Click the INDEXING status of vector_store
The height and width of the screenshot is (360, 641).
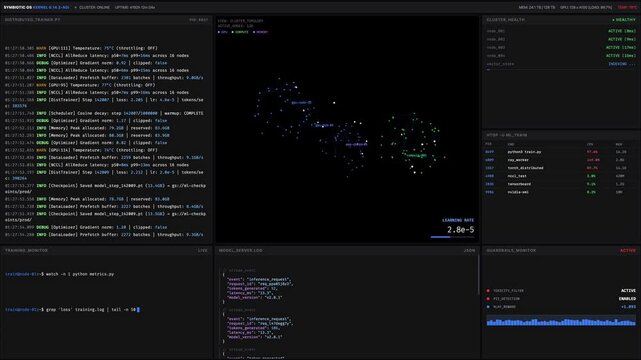(x=622, y=64)
